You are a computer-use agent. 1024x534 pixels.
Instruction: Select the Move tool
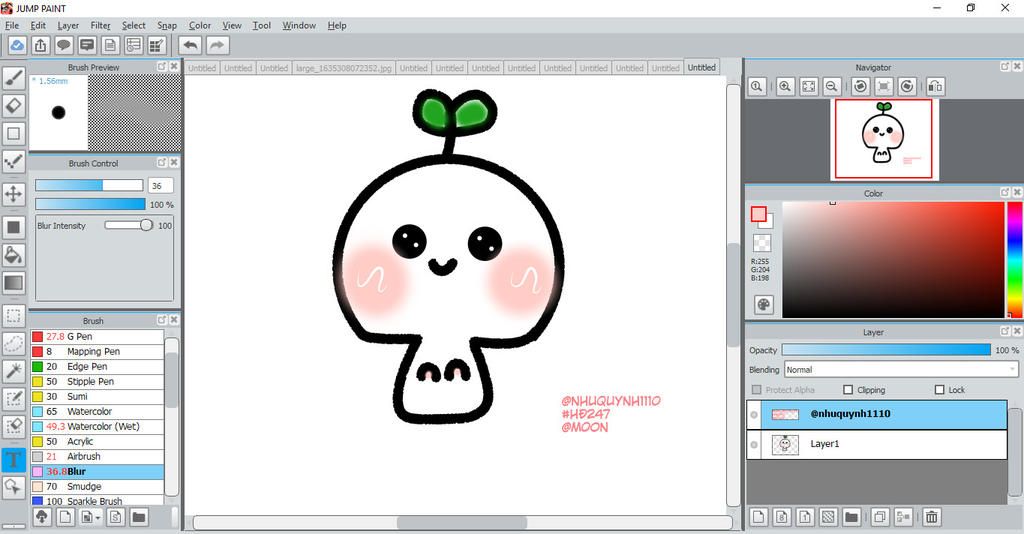coord(14,194)
